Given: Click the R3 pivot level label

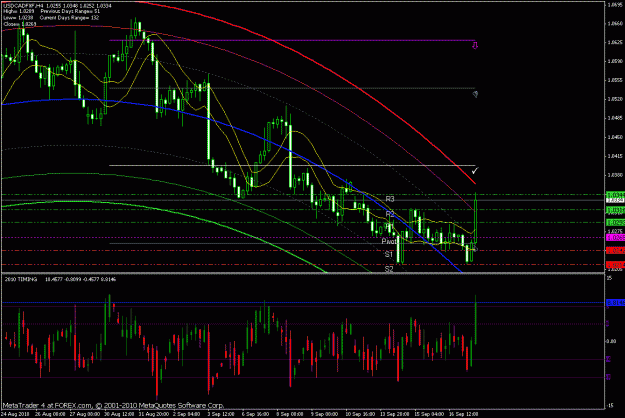Looking at the screenshot, I should [x=390, y=199].
